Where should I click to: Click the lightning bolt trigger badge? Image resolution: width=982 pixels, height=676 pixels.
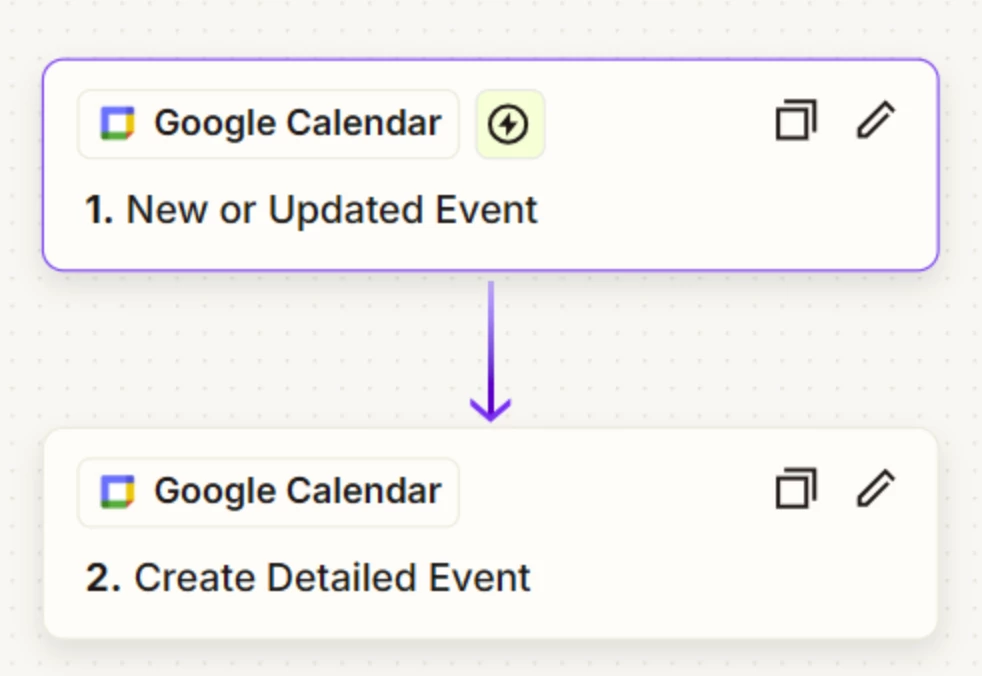click(x=510, y=124)
